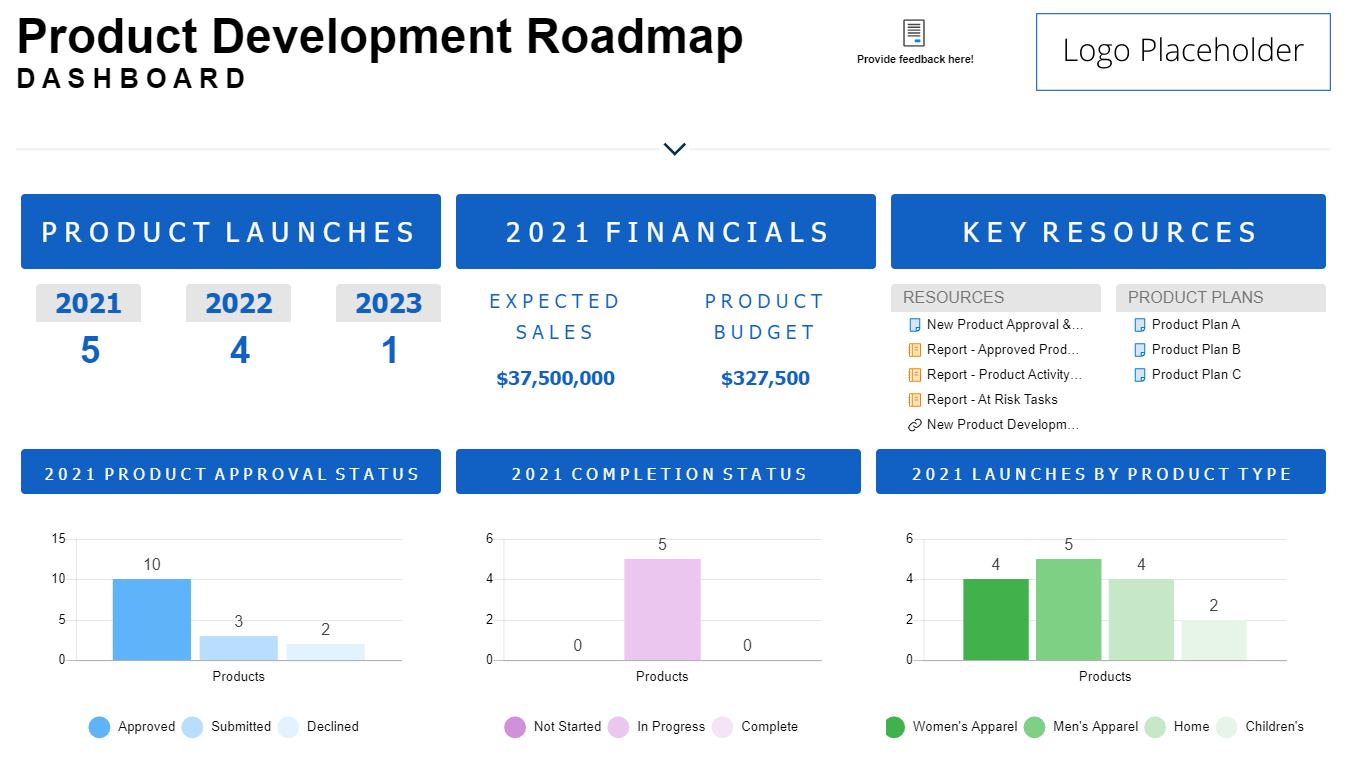Click the Not Started purple legend swatch
The image size is (1350, 768).
[515, 727]
